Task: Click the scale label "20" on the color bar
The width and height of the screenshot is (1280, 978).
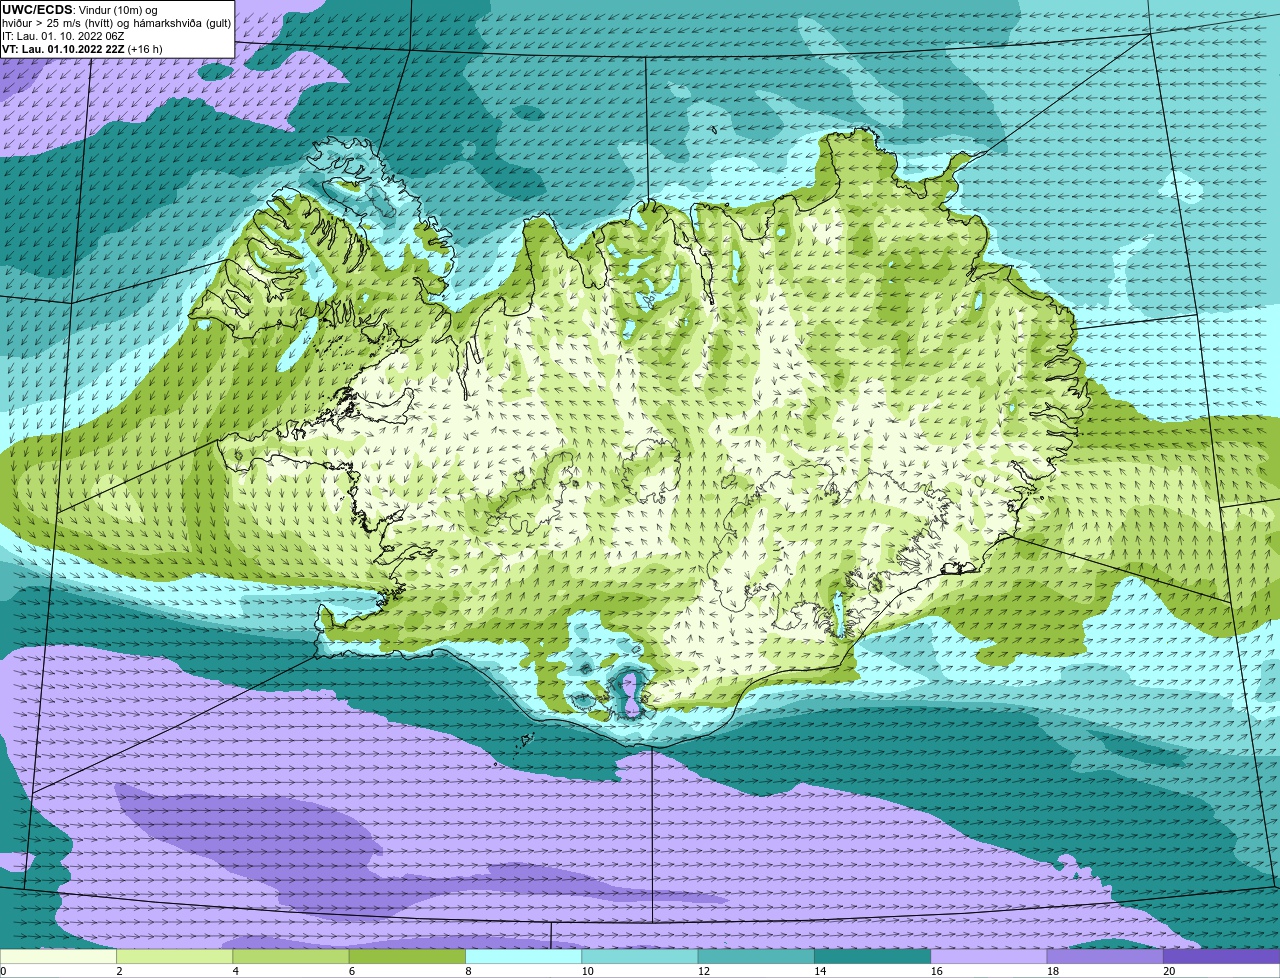Action: [x=1168, y=971]
